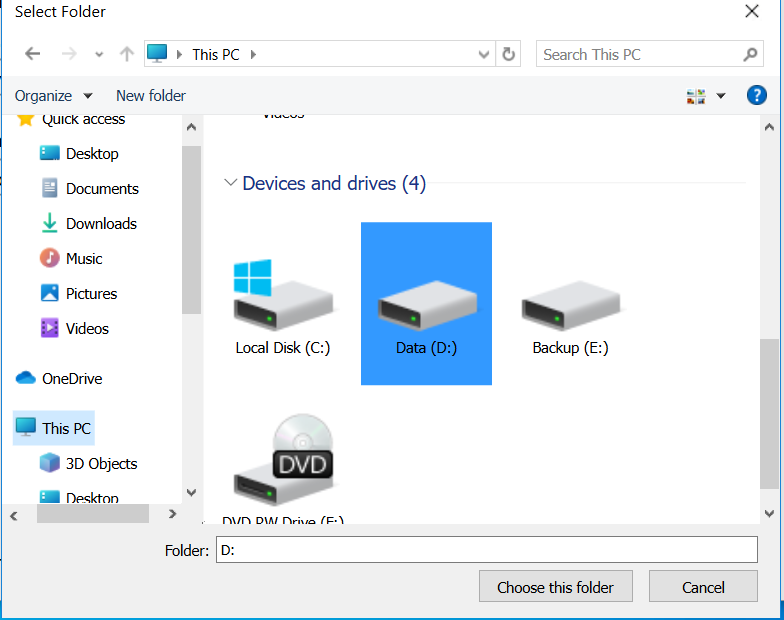This screenshot has width=784, height=620.
Task: Open the view options dropdown arrow
Action: click(x=721, y=96)
